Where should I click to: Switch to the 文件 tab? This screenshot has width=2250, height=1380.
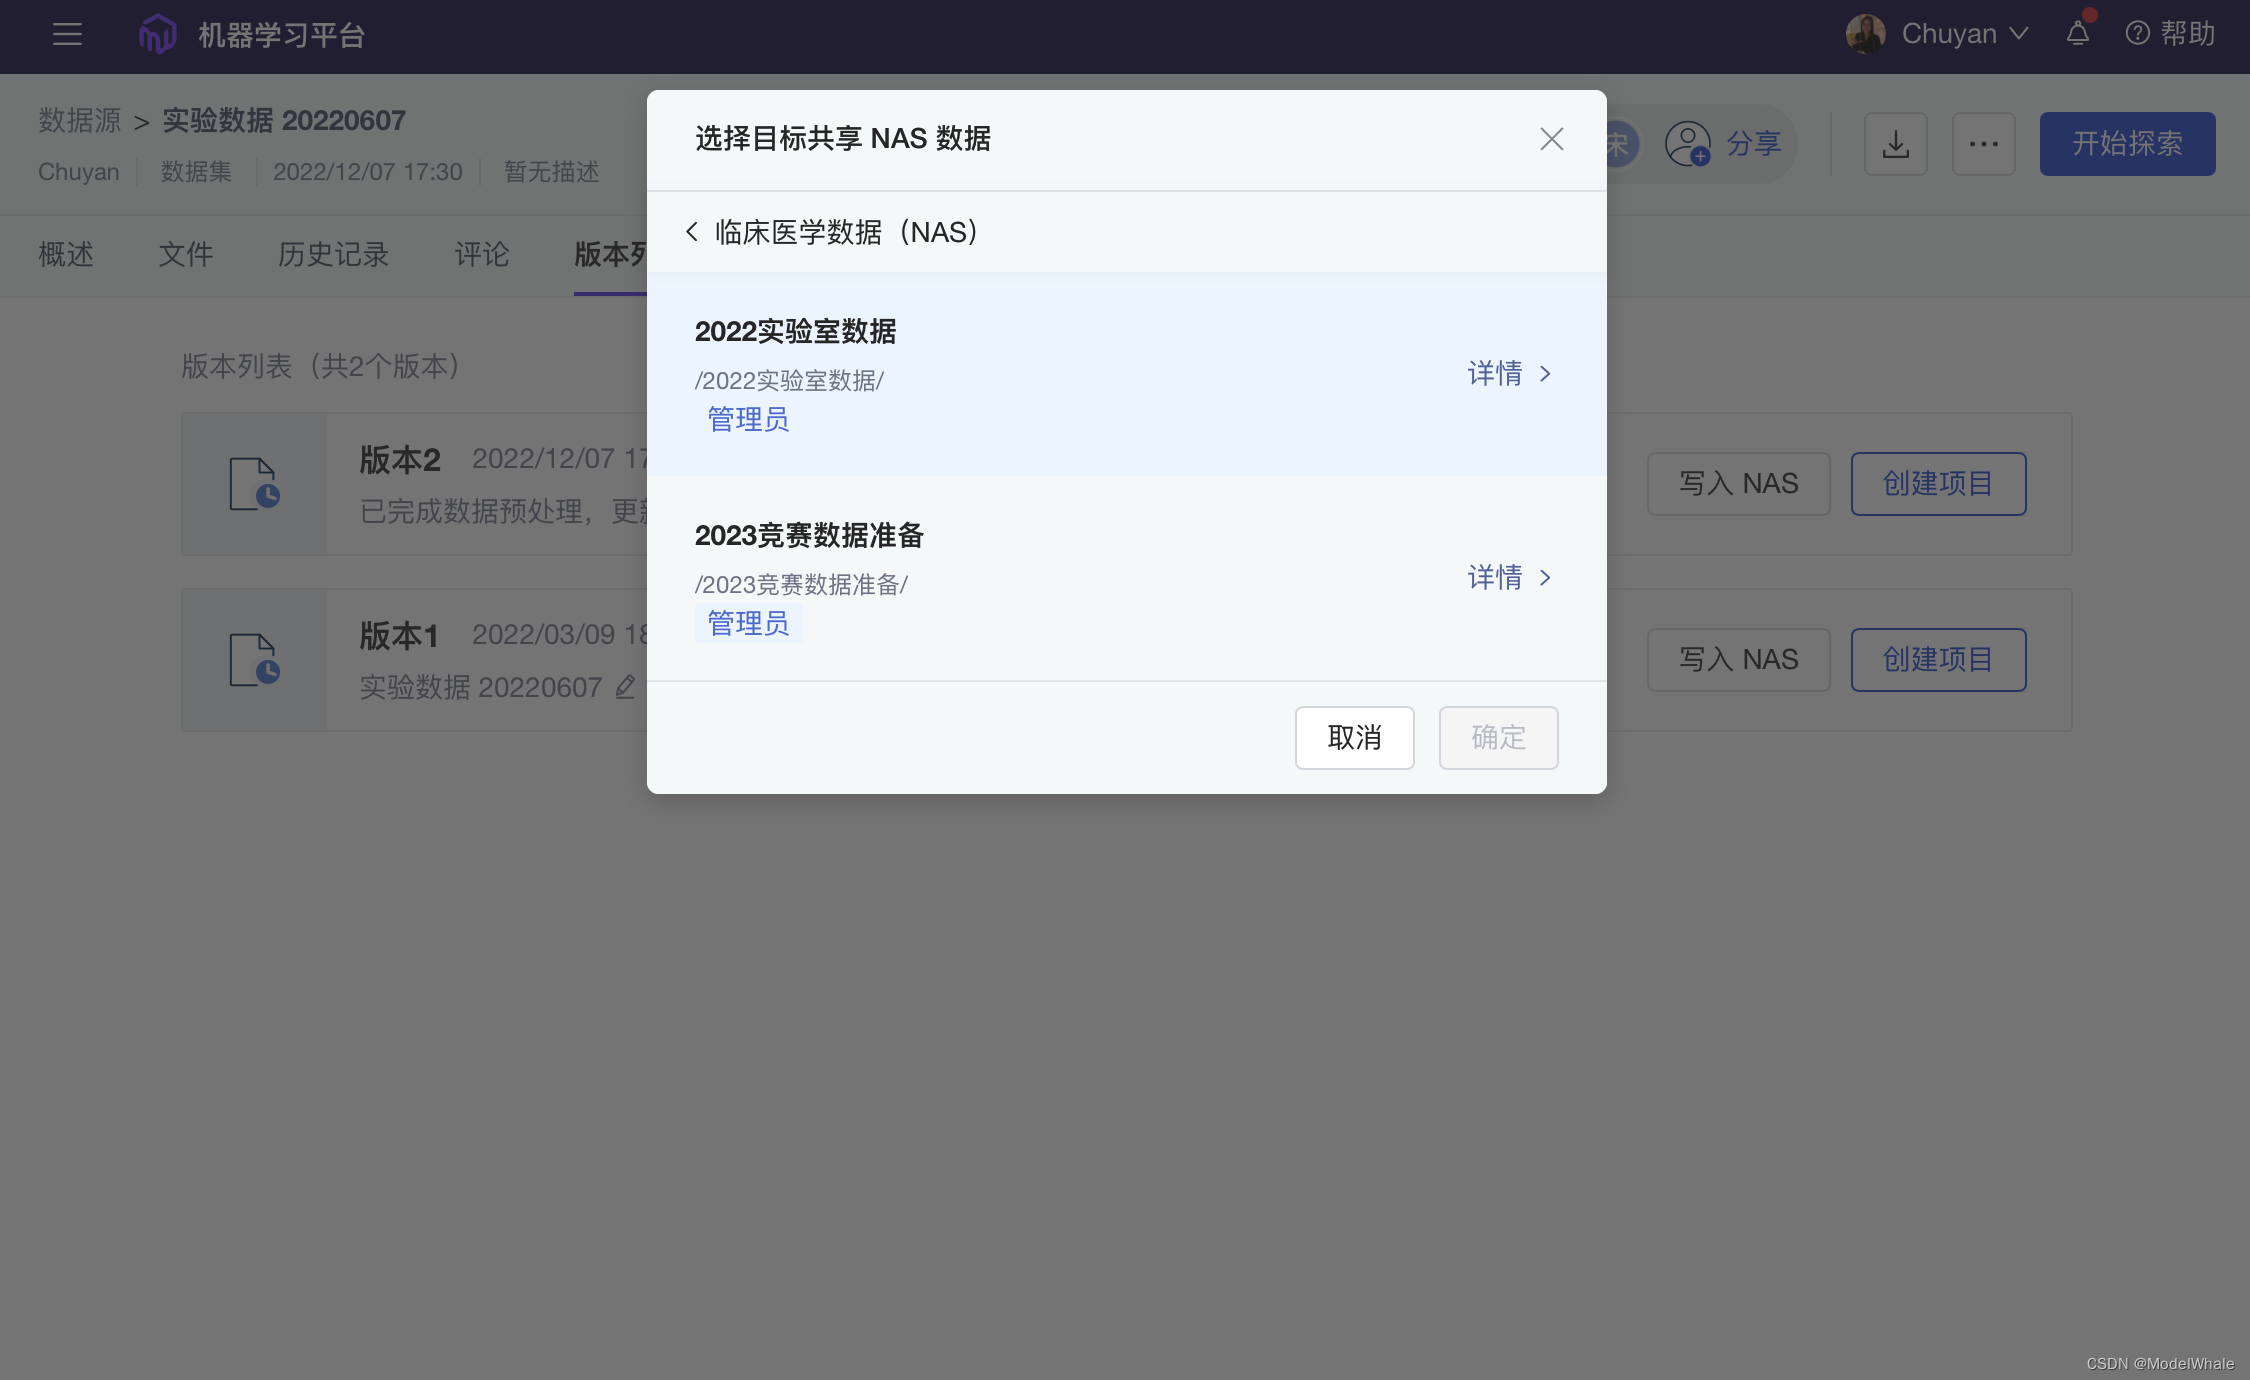[186, 255]
